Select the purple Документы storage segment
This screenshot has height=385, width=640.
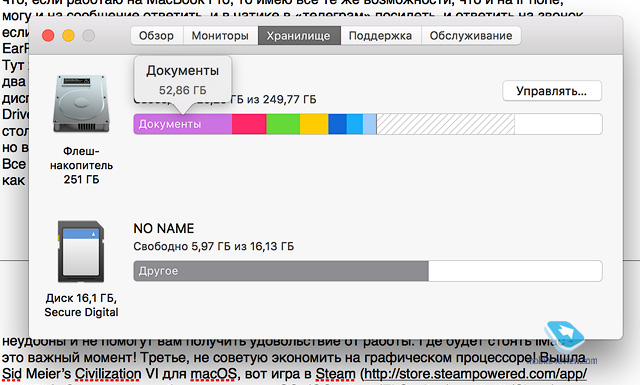183,124
